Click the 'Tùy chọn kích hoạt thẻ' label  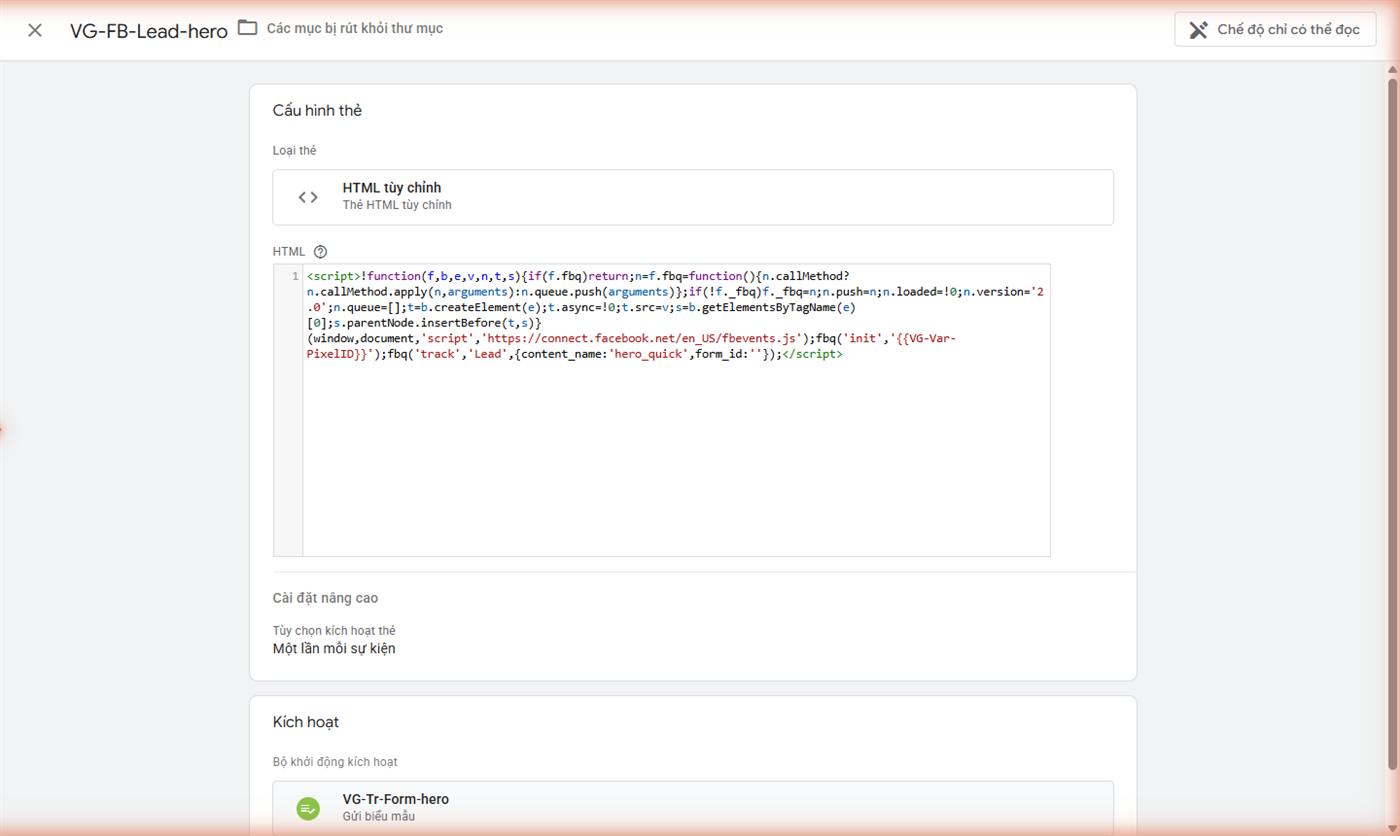click(x=334, y=631)
